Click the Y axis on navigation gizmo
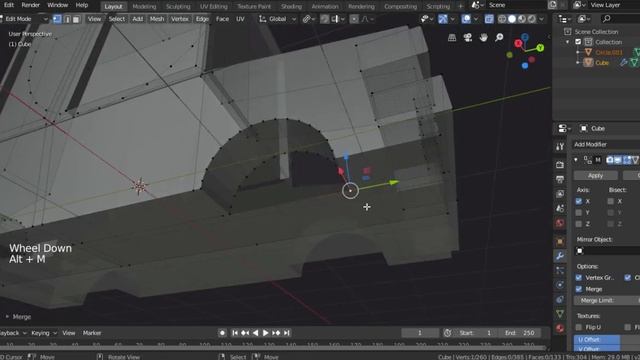The width and height of the screenshot is (640, 360). pyautogui.click(x=540, y=48)
